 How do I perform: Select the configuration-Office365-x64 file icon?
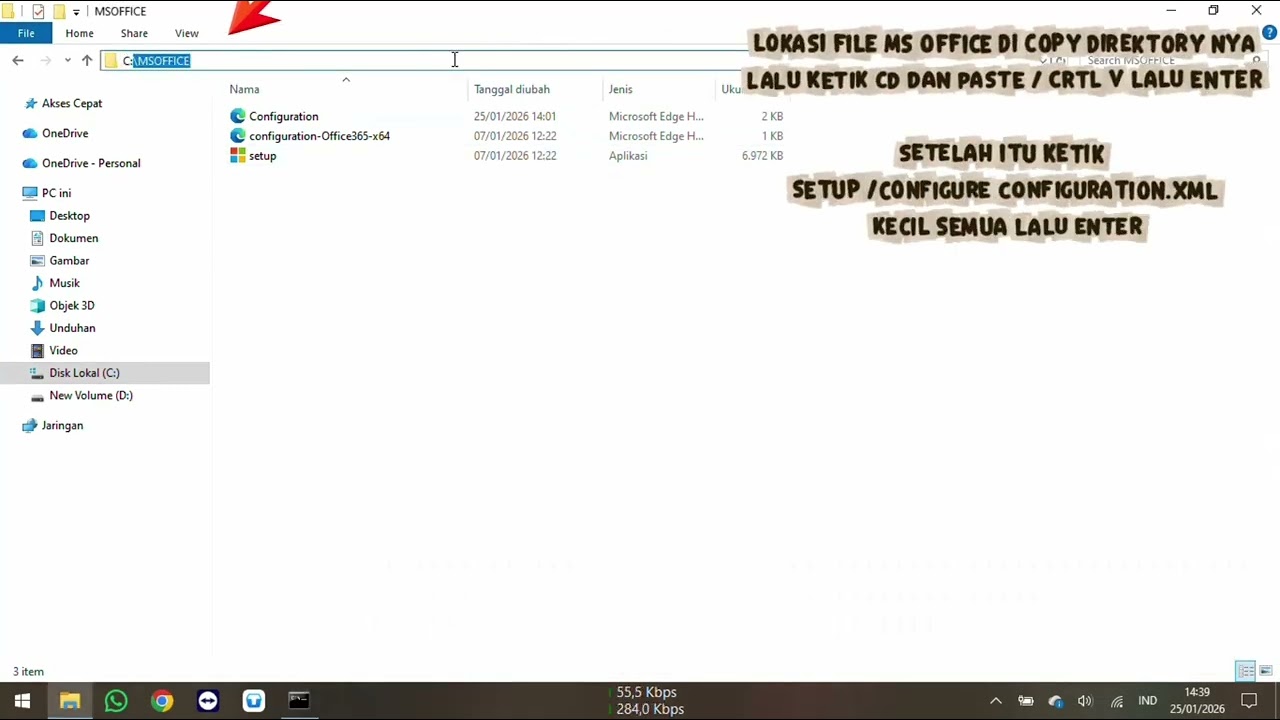click(x=238, y=136)
